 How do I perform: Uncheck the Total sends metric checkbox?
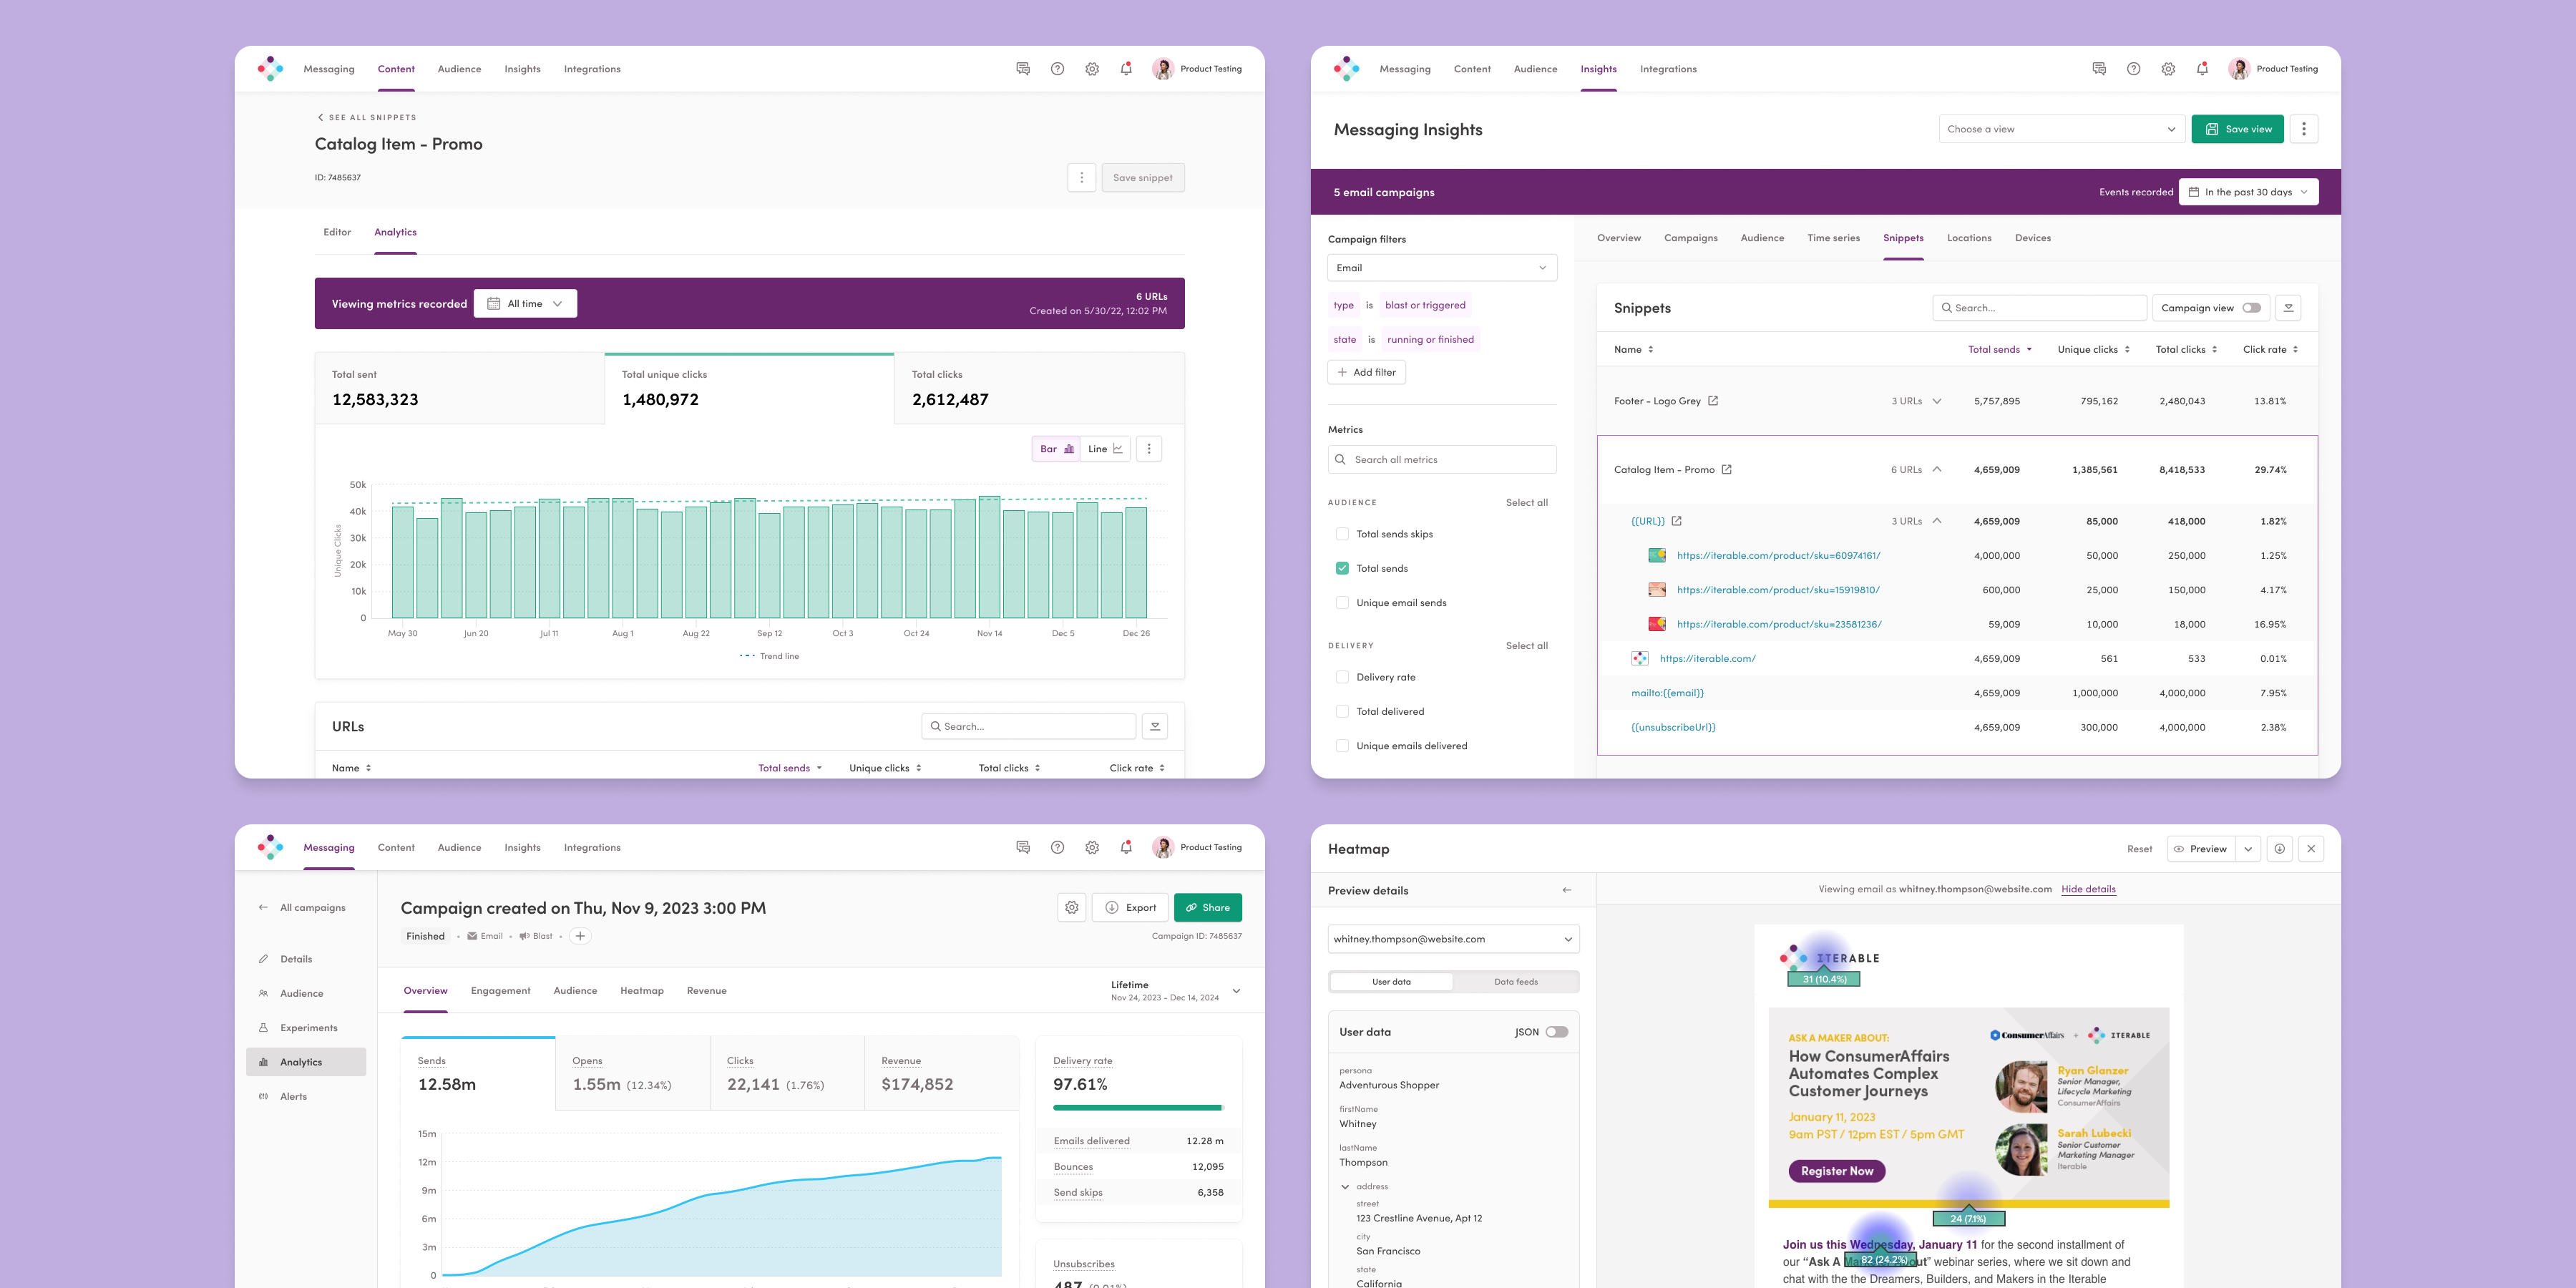point(1342,567)
